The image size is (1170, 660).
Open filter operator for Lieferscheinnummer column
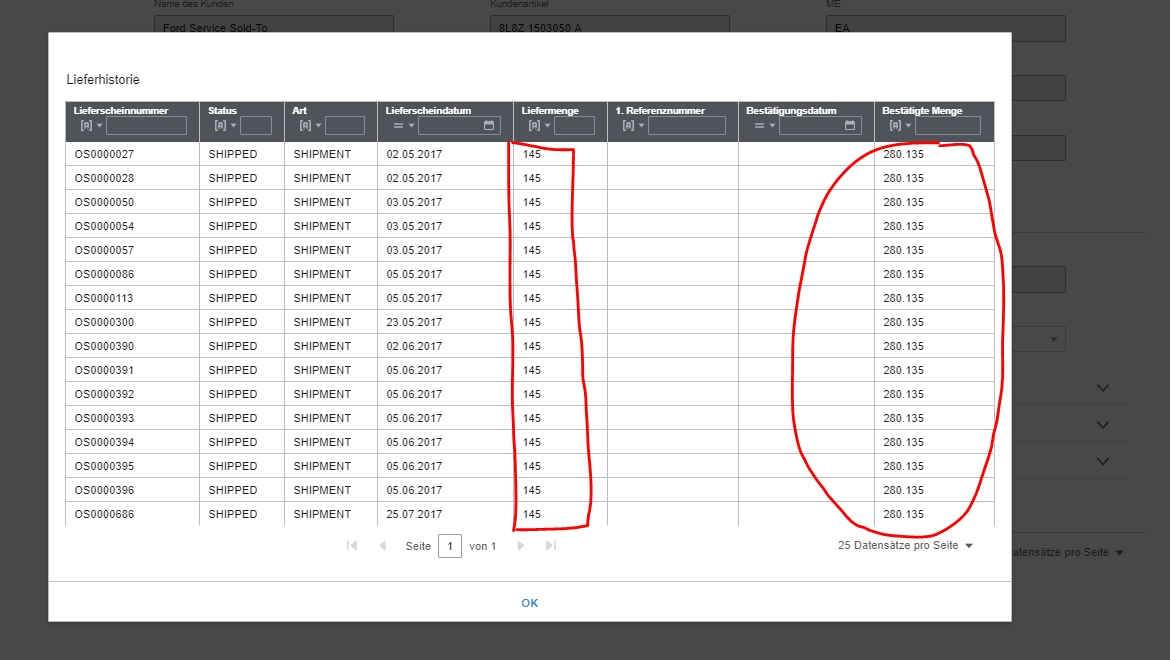tap(91, 125)
